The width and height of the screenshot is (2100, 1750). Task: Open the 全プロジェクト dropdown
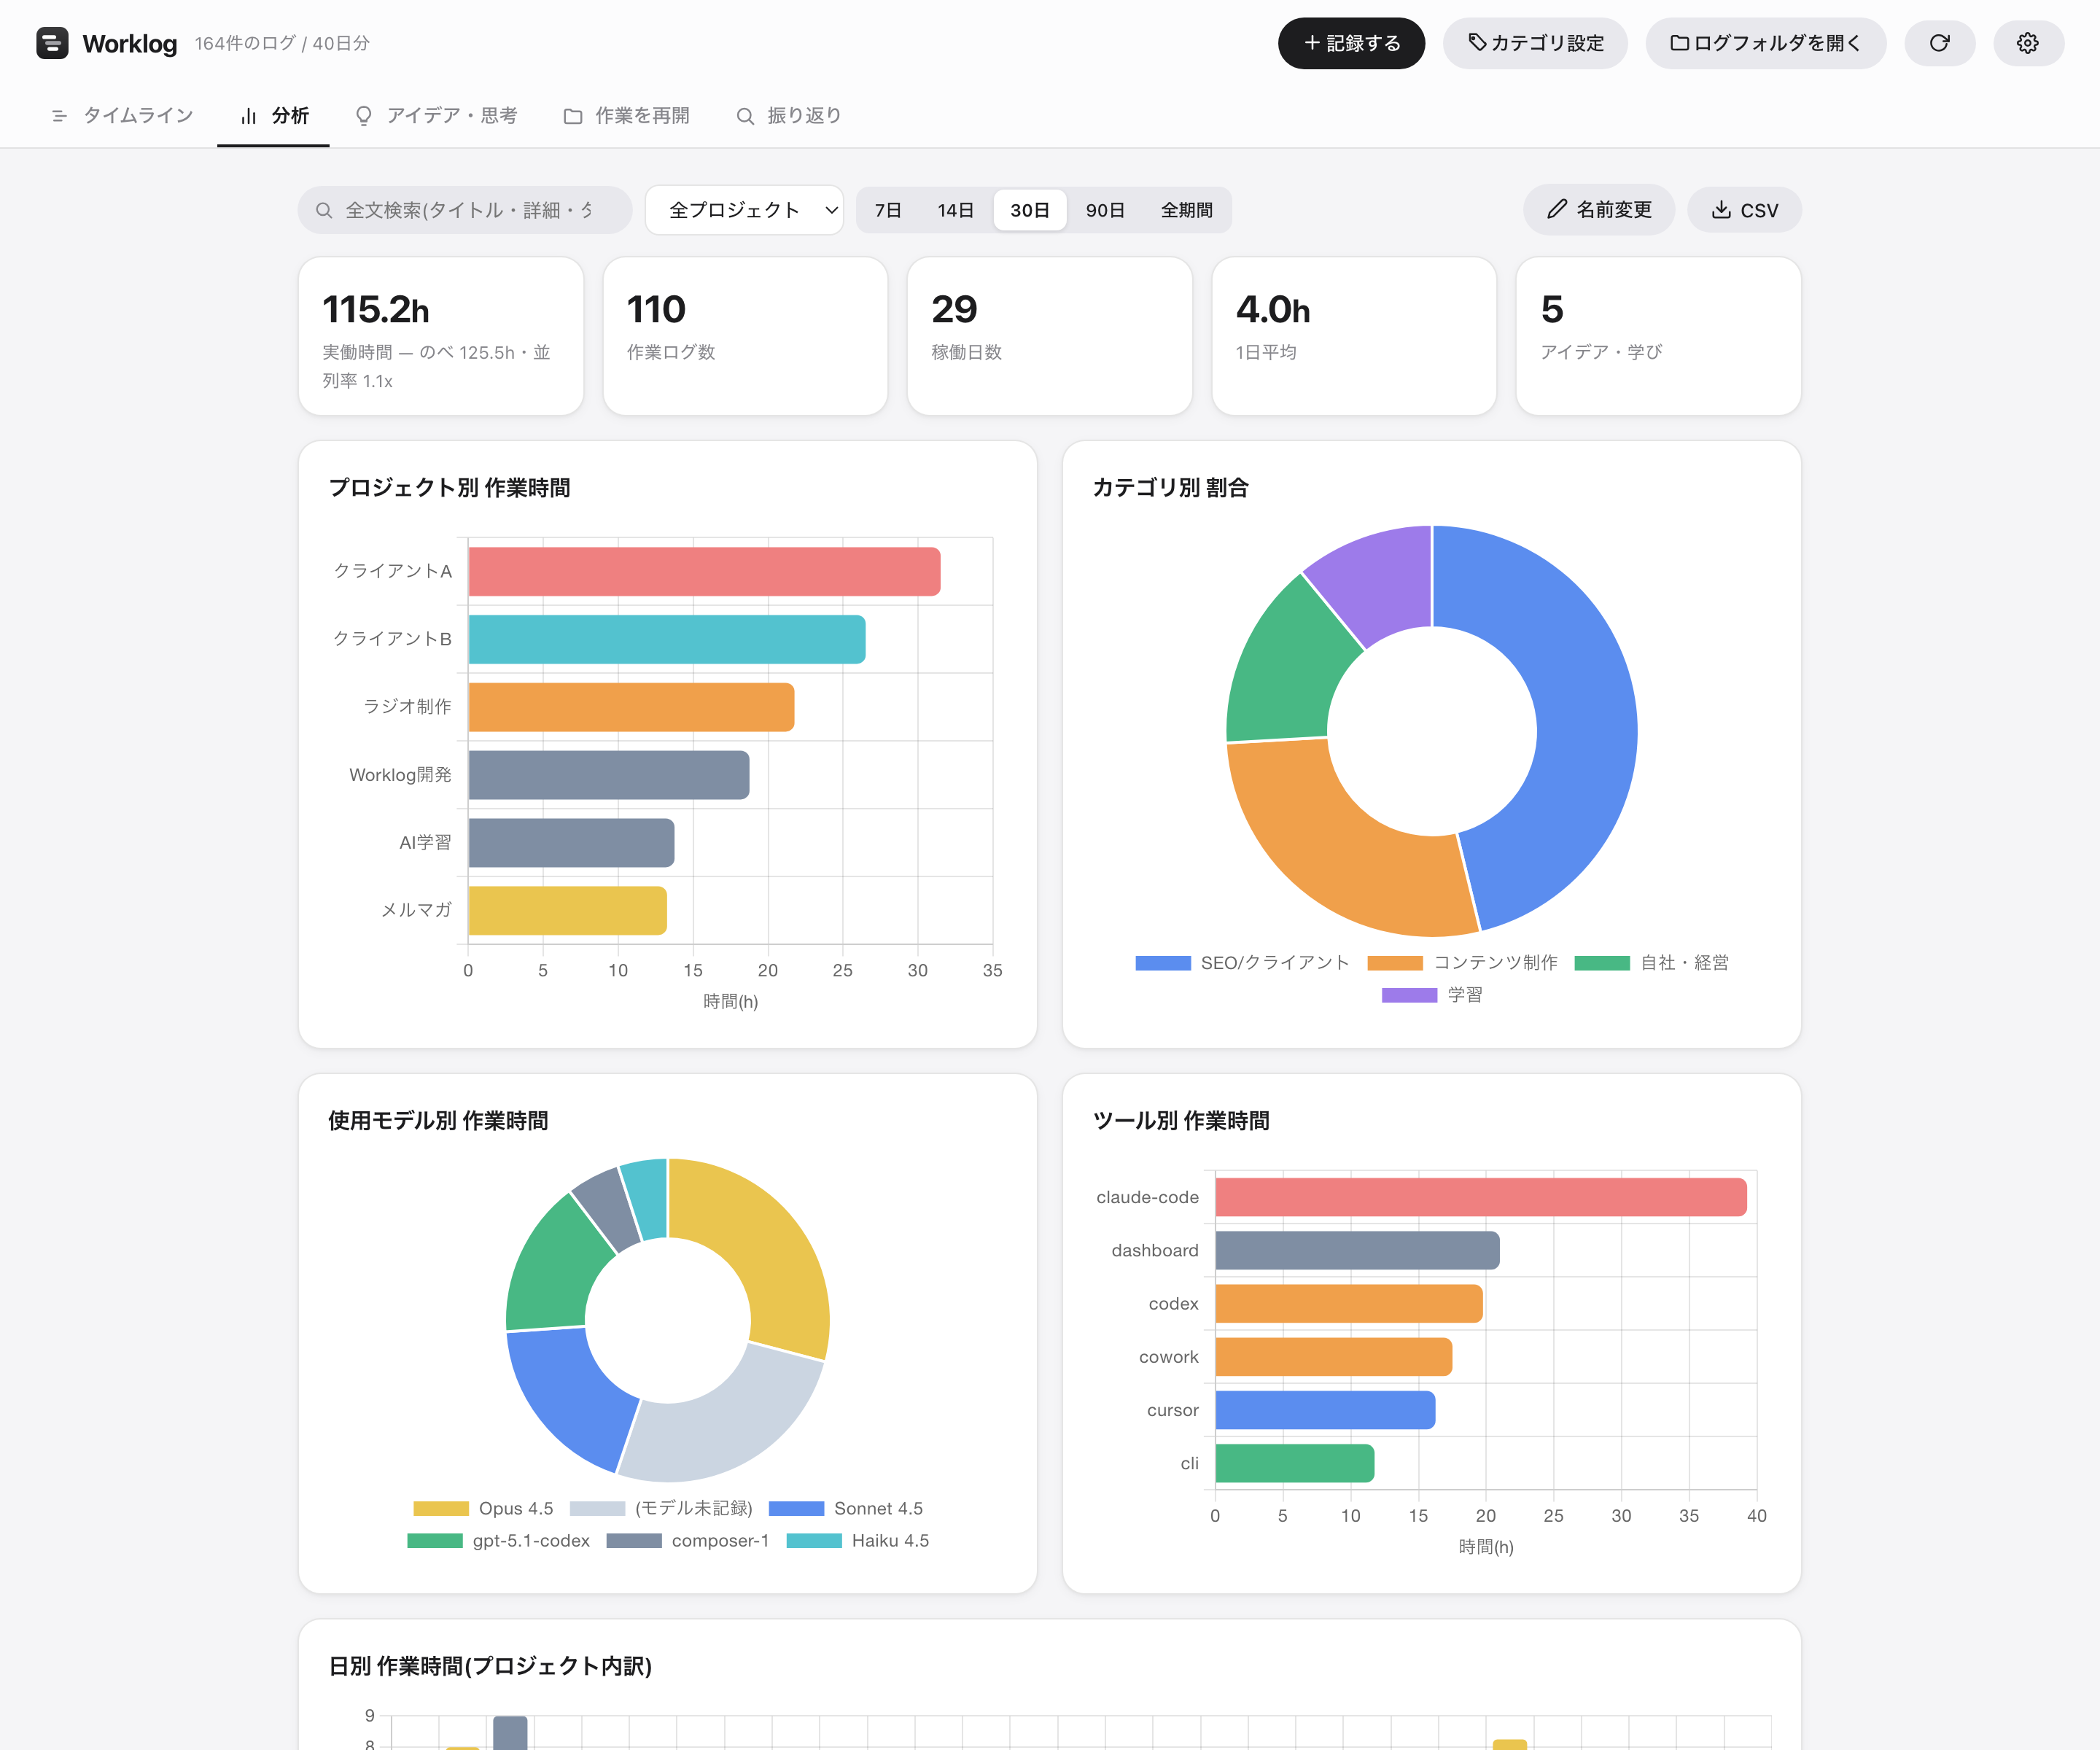(x=744, y=210)
